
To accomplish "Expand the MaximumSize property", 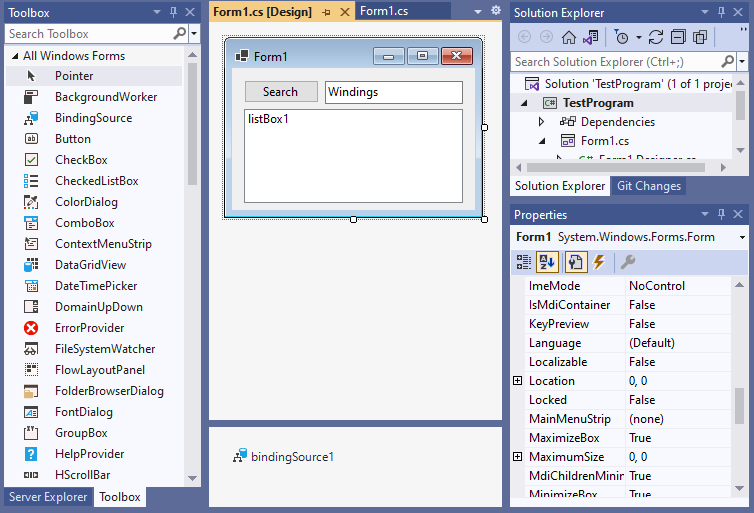I will coord(517,457).
